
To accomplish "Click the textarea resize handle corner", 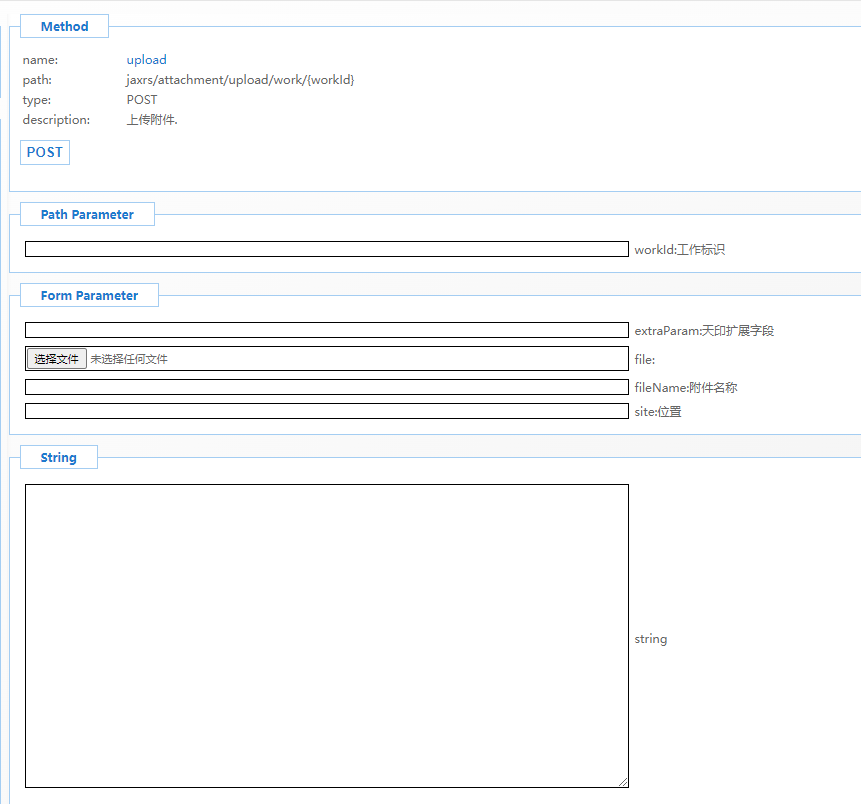I will pos(623,782).
